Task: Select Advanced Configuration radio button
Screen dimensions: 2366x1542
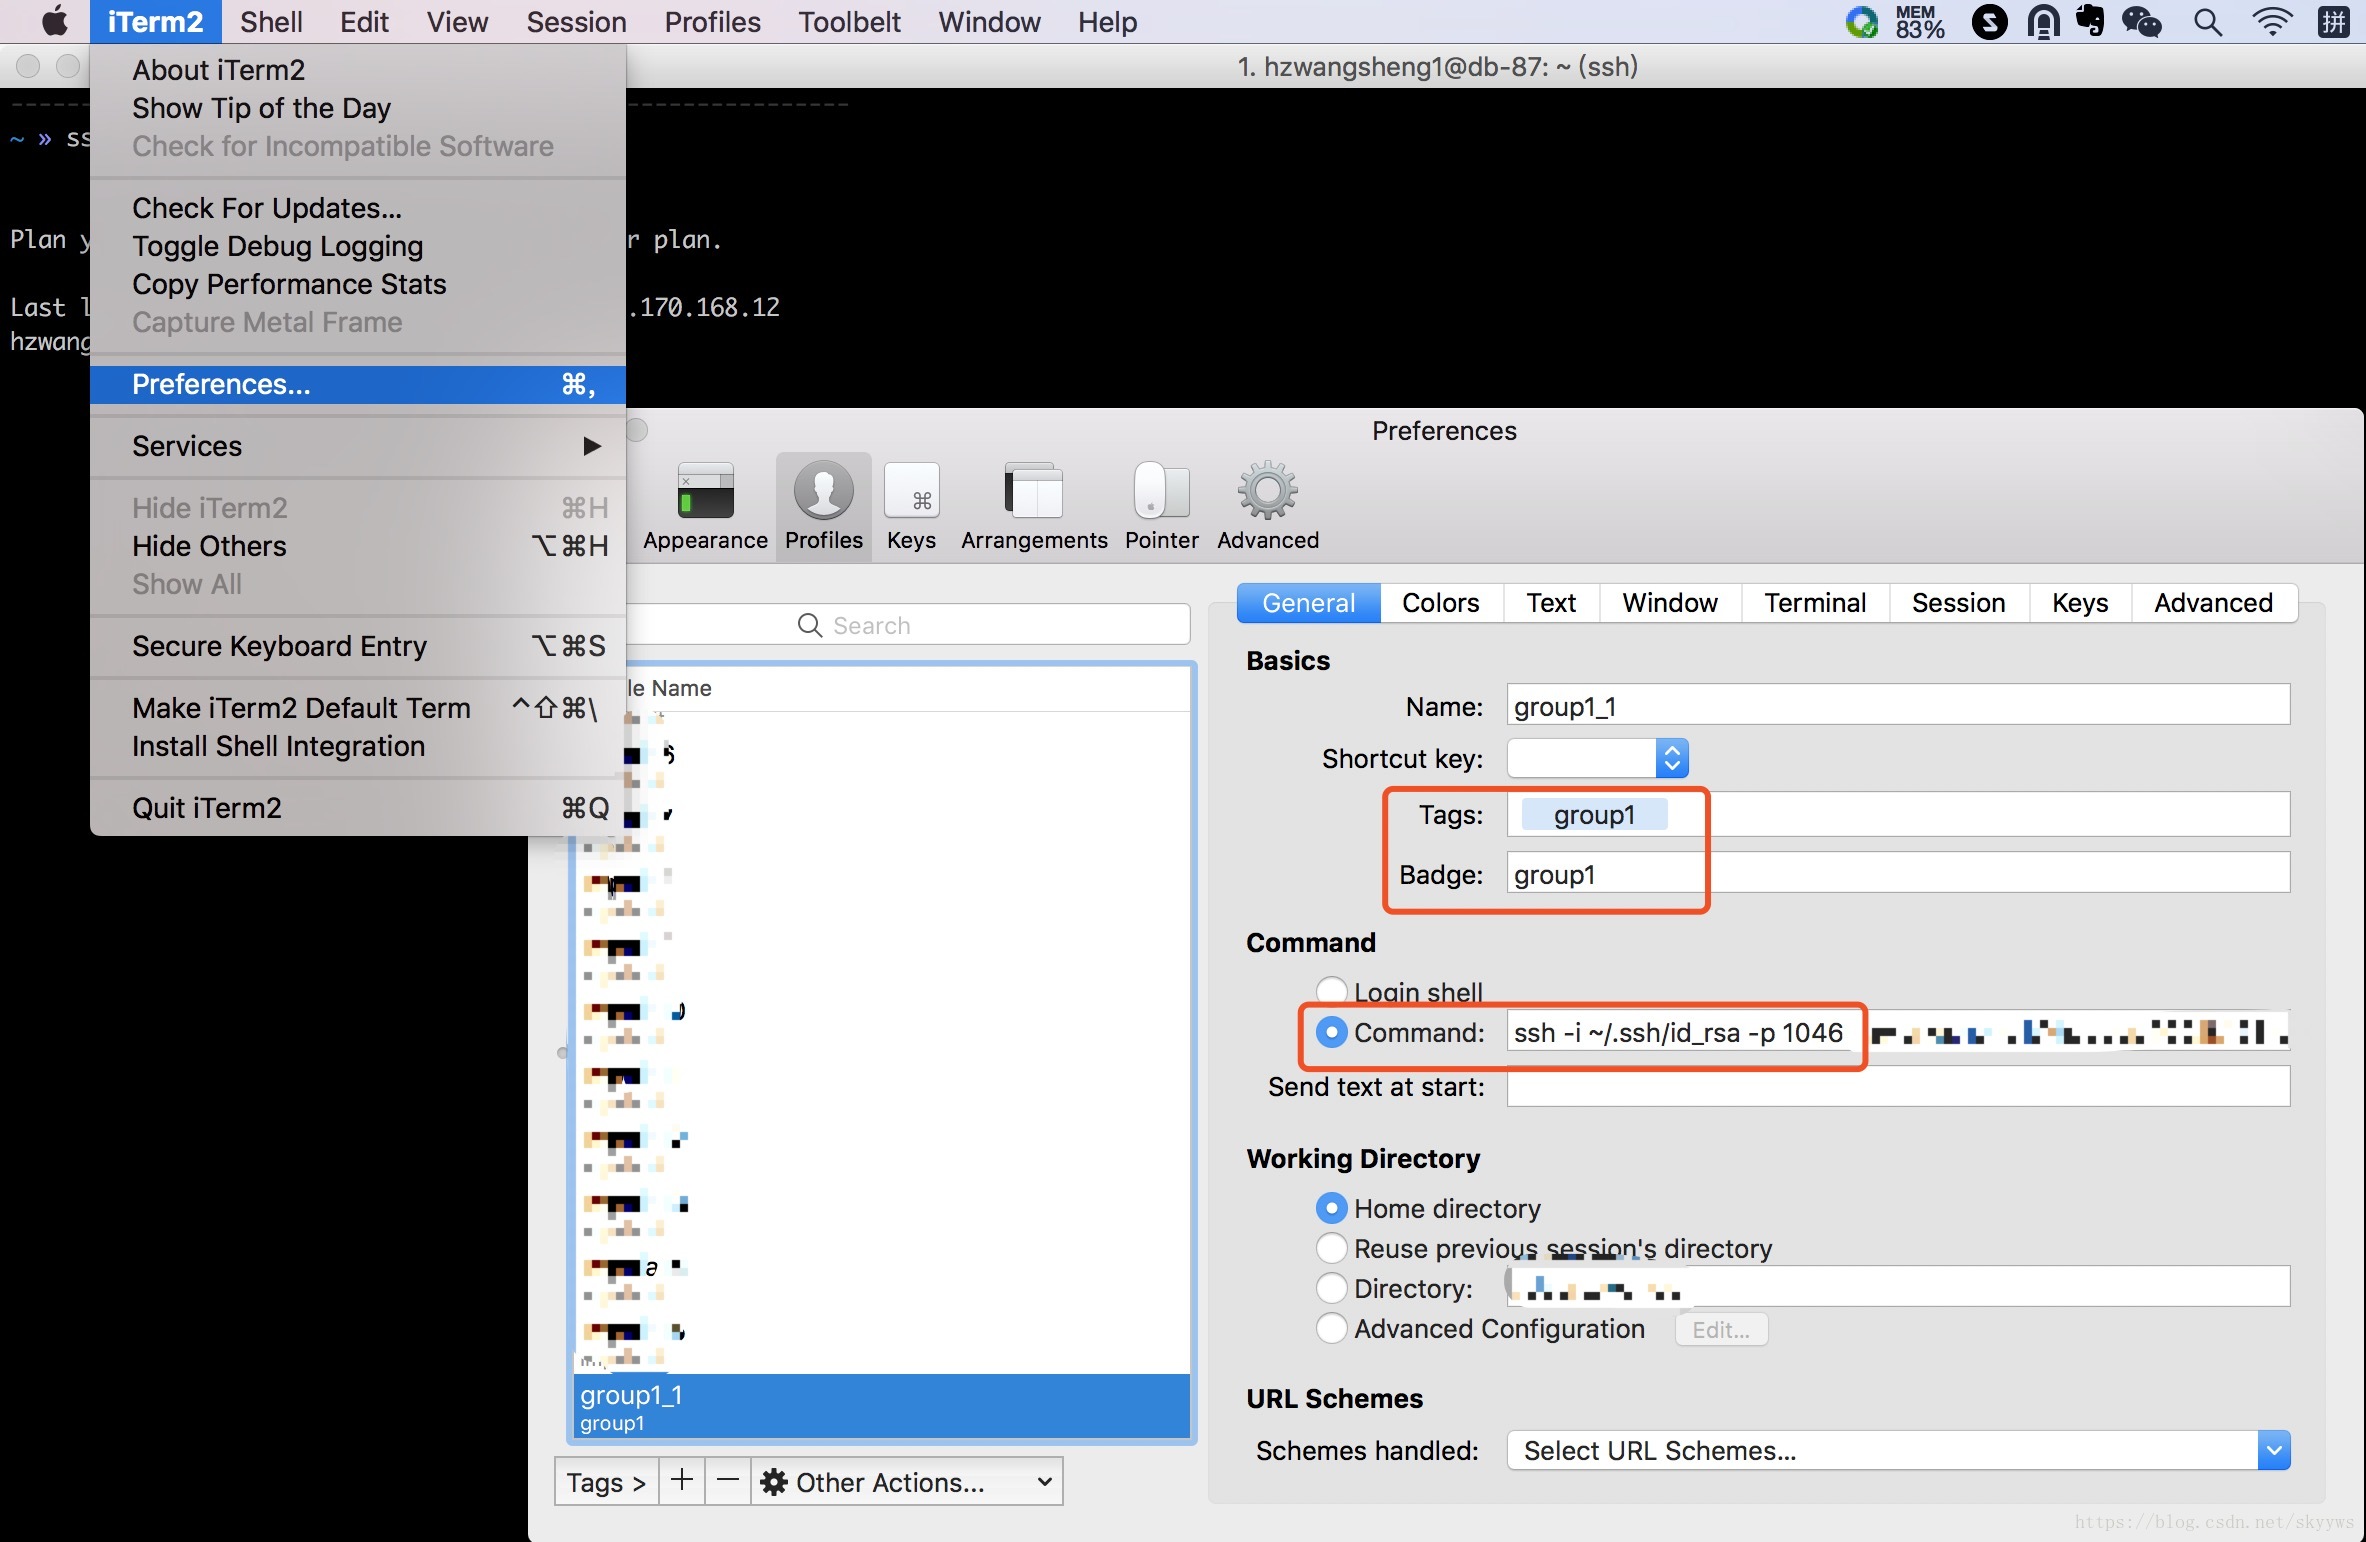Action: tap(1331, 1328)
